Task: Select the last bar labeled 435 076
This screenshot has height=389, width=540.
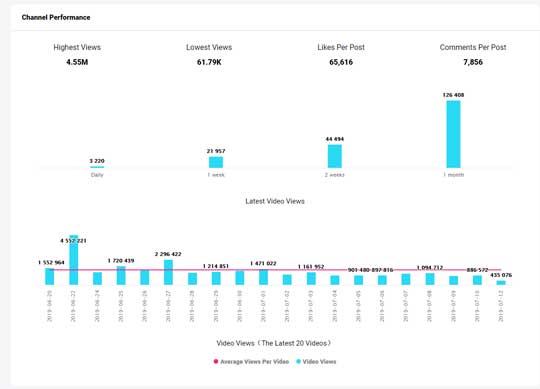Action: pyautogui.click(x=501, y=283)
